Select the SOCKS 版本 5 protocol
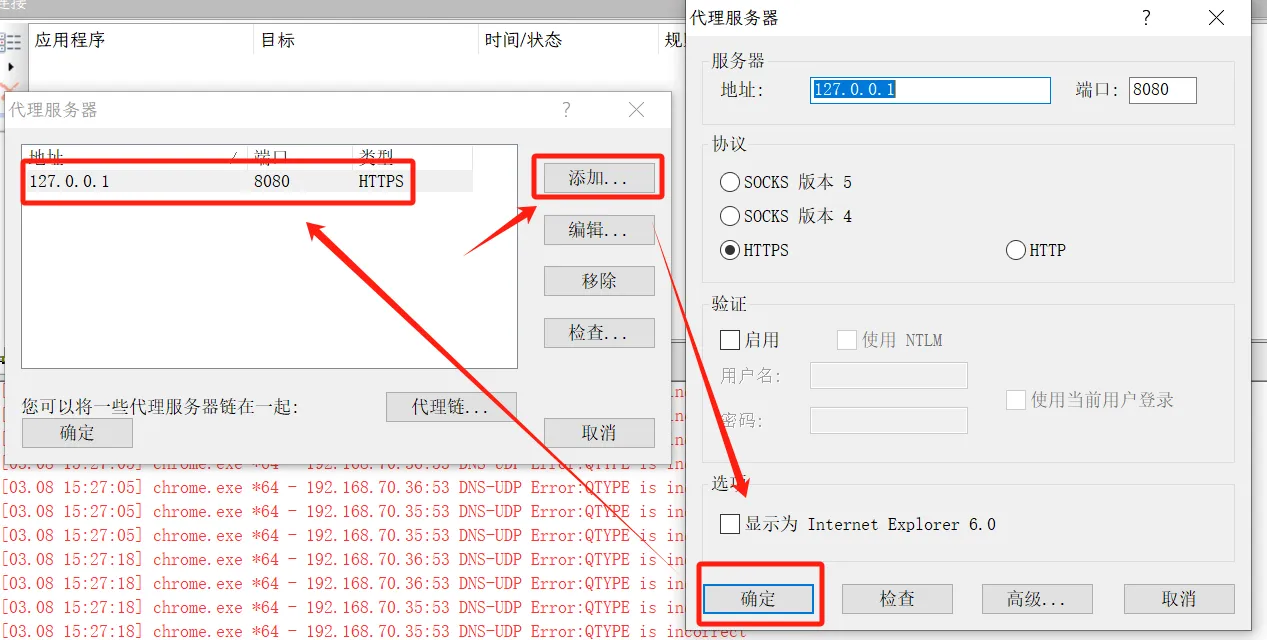This screenshot has height=640, width=1267. pos(729,182)
